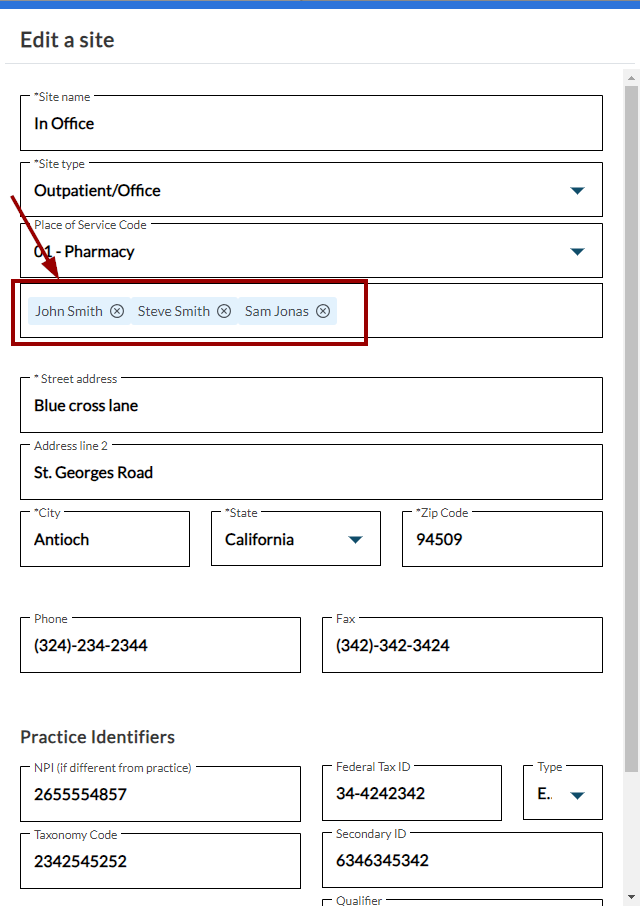The width and height of the screenshot is (640, 906).
Task: Focus the Address line 2 field
Action: 311,472
